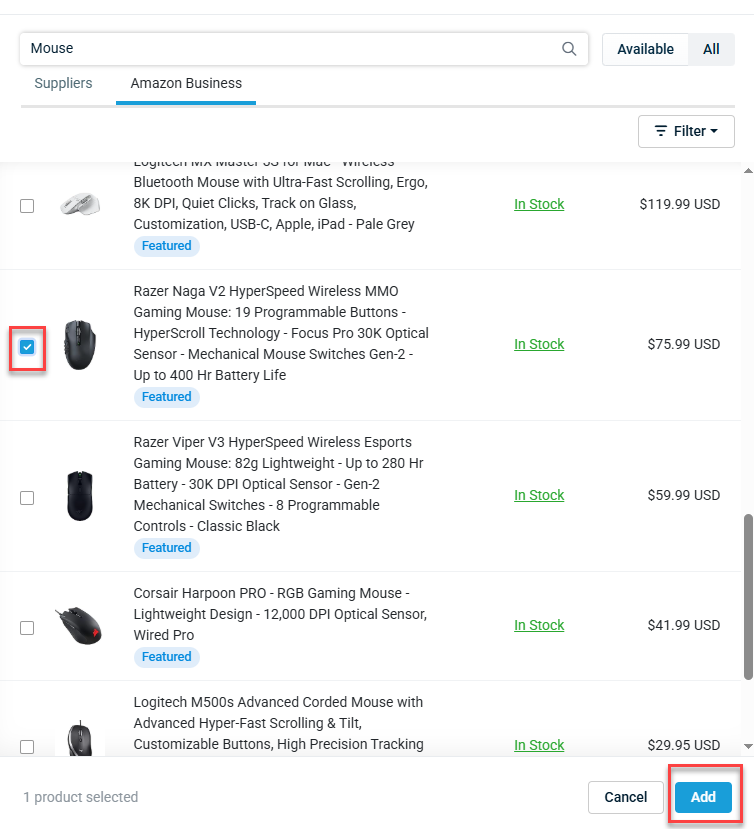Screen dimensions: 754x829
Task: Check the Corsair Harpoon PRO checkbox
Action: click(x=27, y=628)
